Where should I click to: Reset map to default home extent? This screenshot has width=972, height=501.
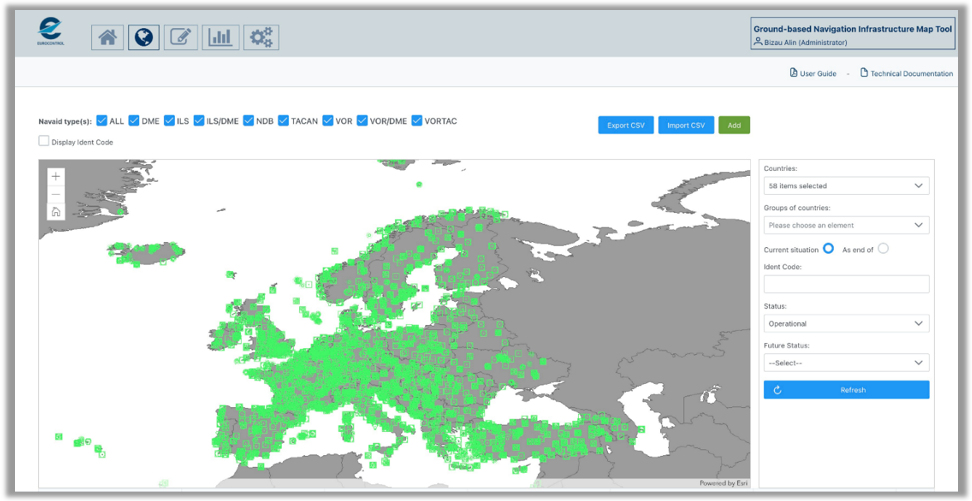[x=56, y=212]
